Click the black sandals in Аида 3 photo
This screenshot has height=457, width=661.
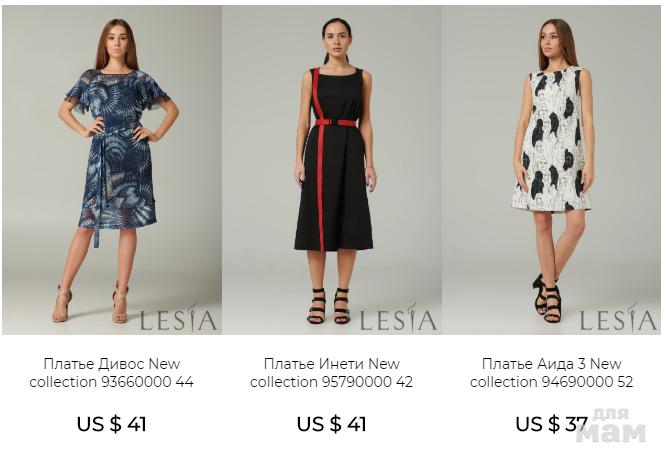(x=548, y=298)
